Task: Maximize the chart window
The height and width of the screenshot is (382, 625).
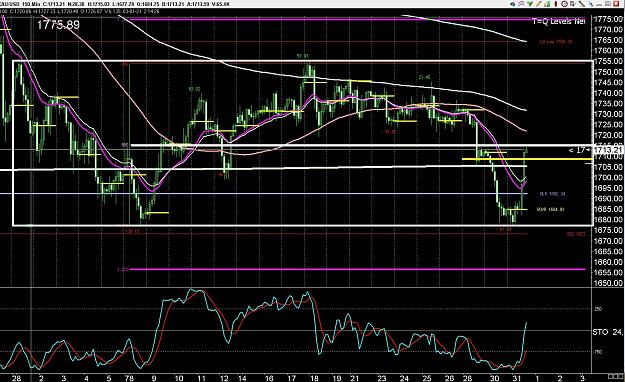Action: point(608,4)
